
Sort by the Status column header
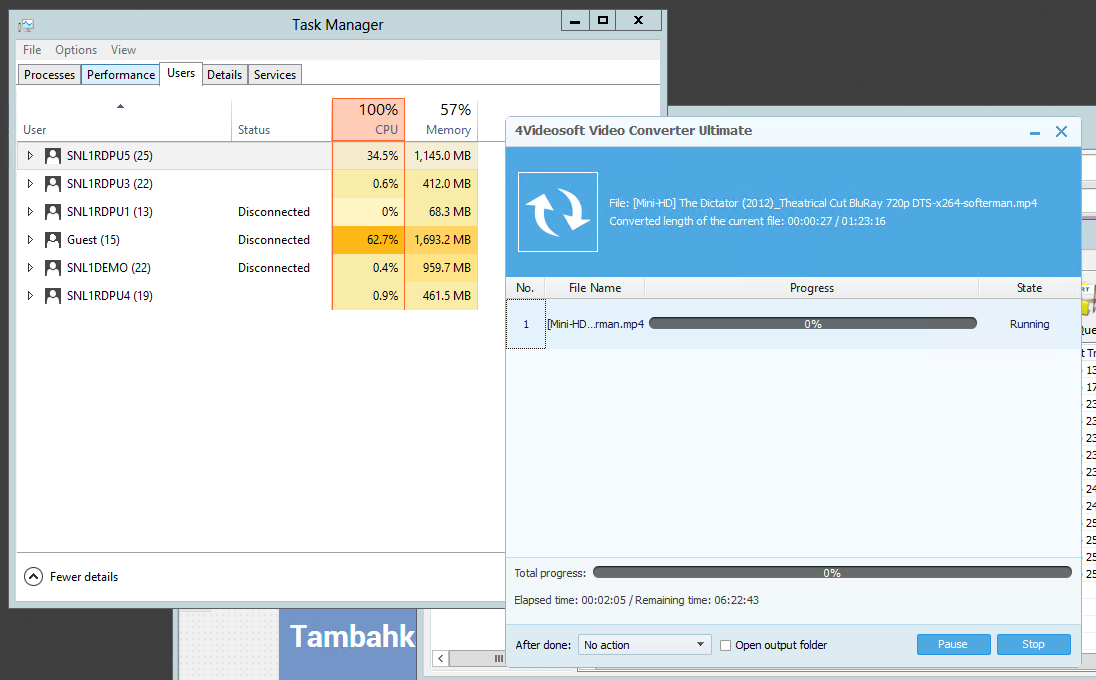[x=282, y=120]
